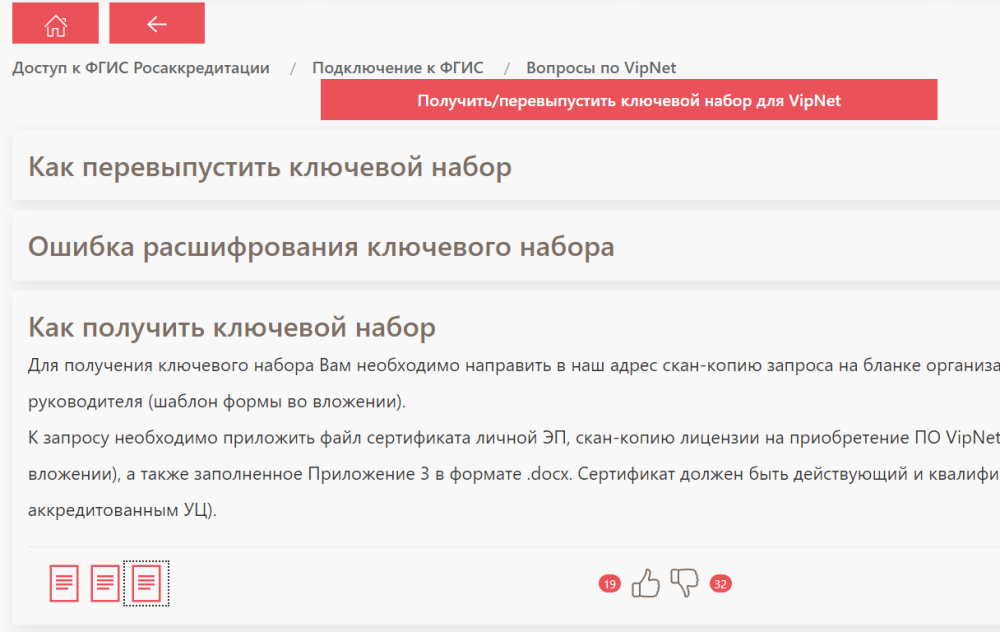Open "Доступ к ФГИС Росаккредитации" breadcrumb
Screen dimensions: 1000x632
pos(141,68)
